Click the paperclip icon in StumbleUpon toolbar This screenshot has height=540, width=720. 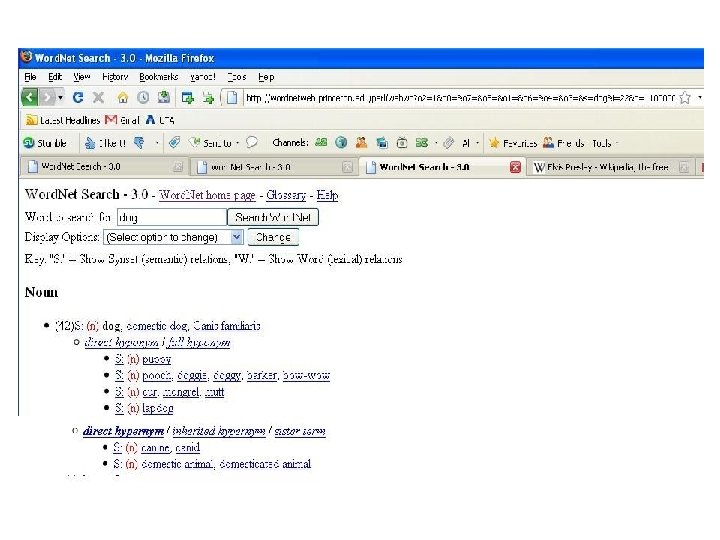point(449,143)
